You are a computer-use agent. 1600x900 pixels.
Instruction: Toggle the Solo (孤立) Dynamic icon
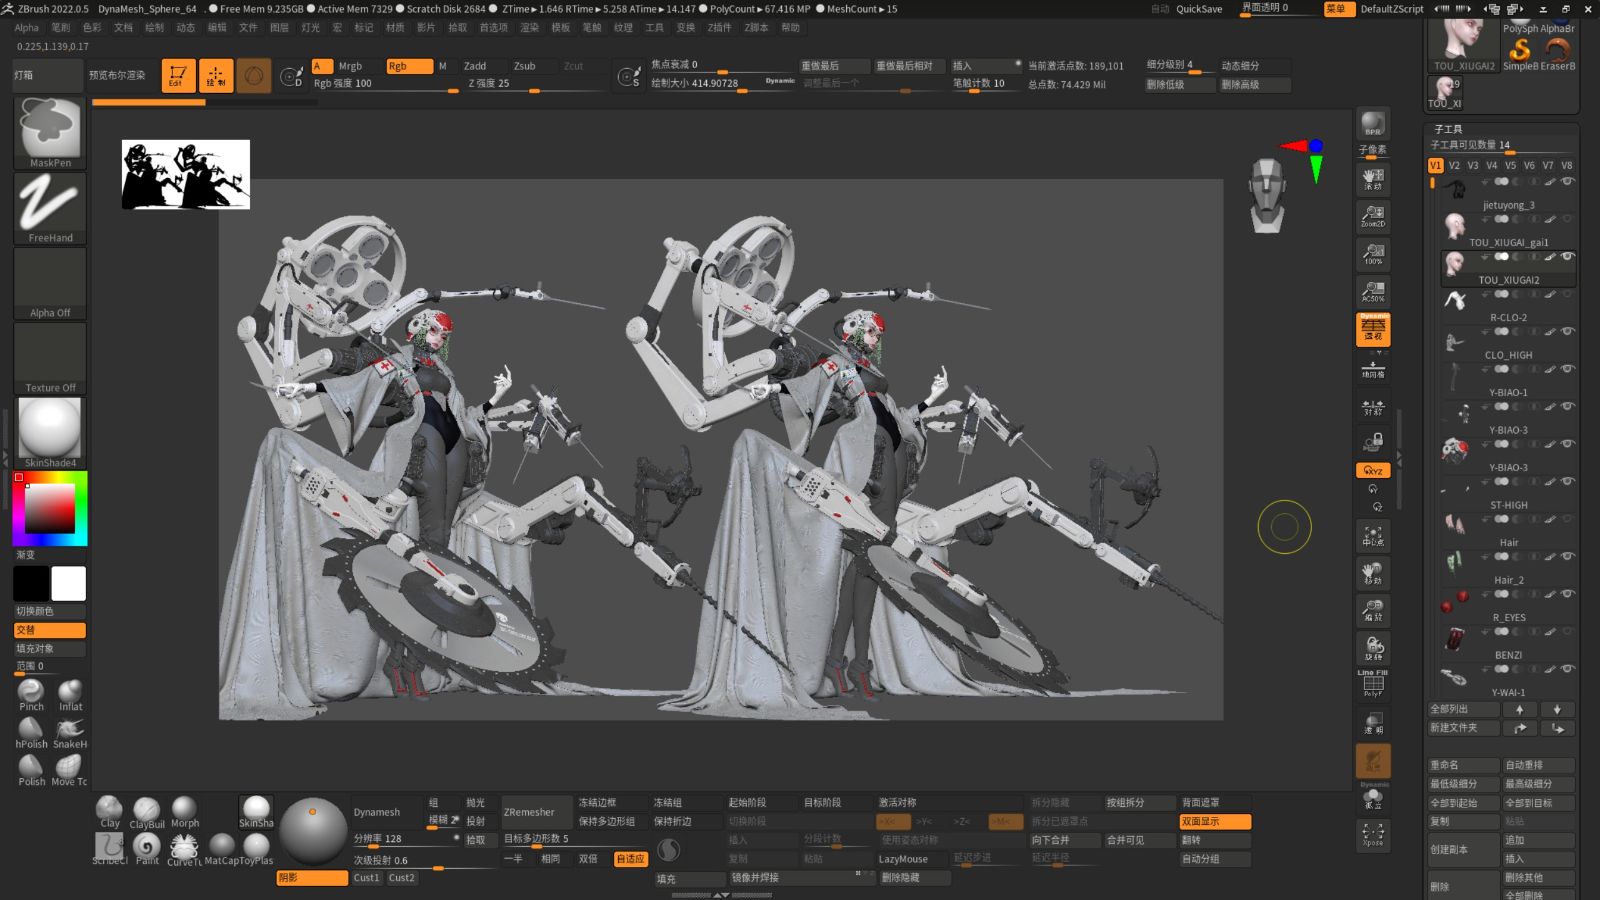pos(1373,797)
